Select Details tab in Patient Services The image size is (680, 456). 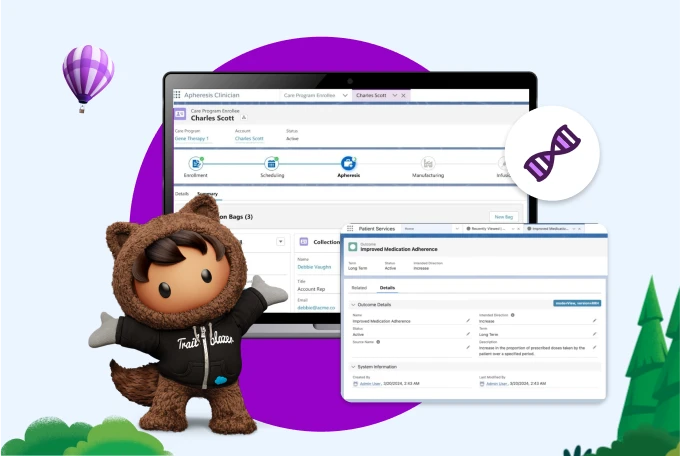387,288
